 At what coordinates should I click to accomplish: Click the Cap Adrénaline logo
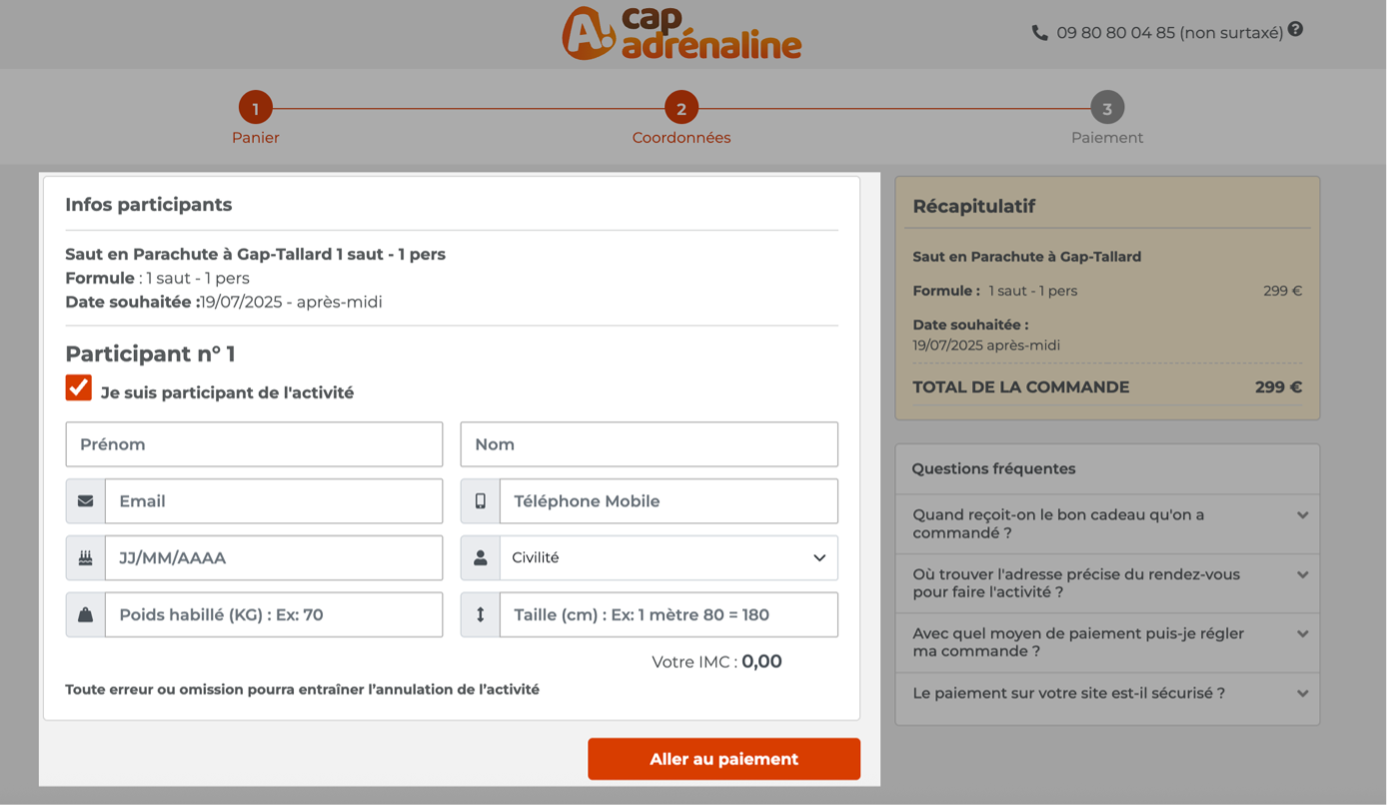click(682, 33)
